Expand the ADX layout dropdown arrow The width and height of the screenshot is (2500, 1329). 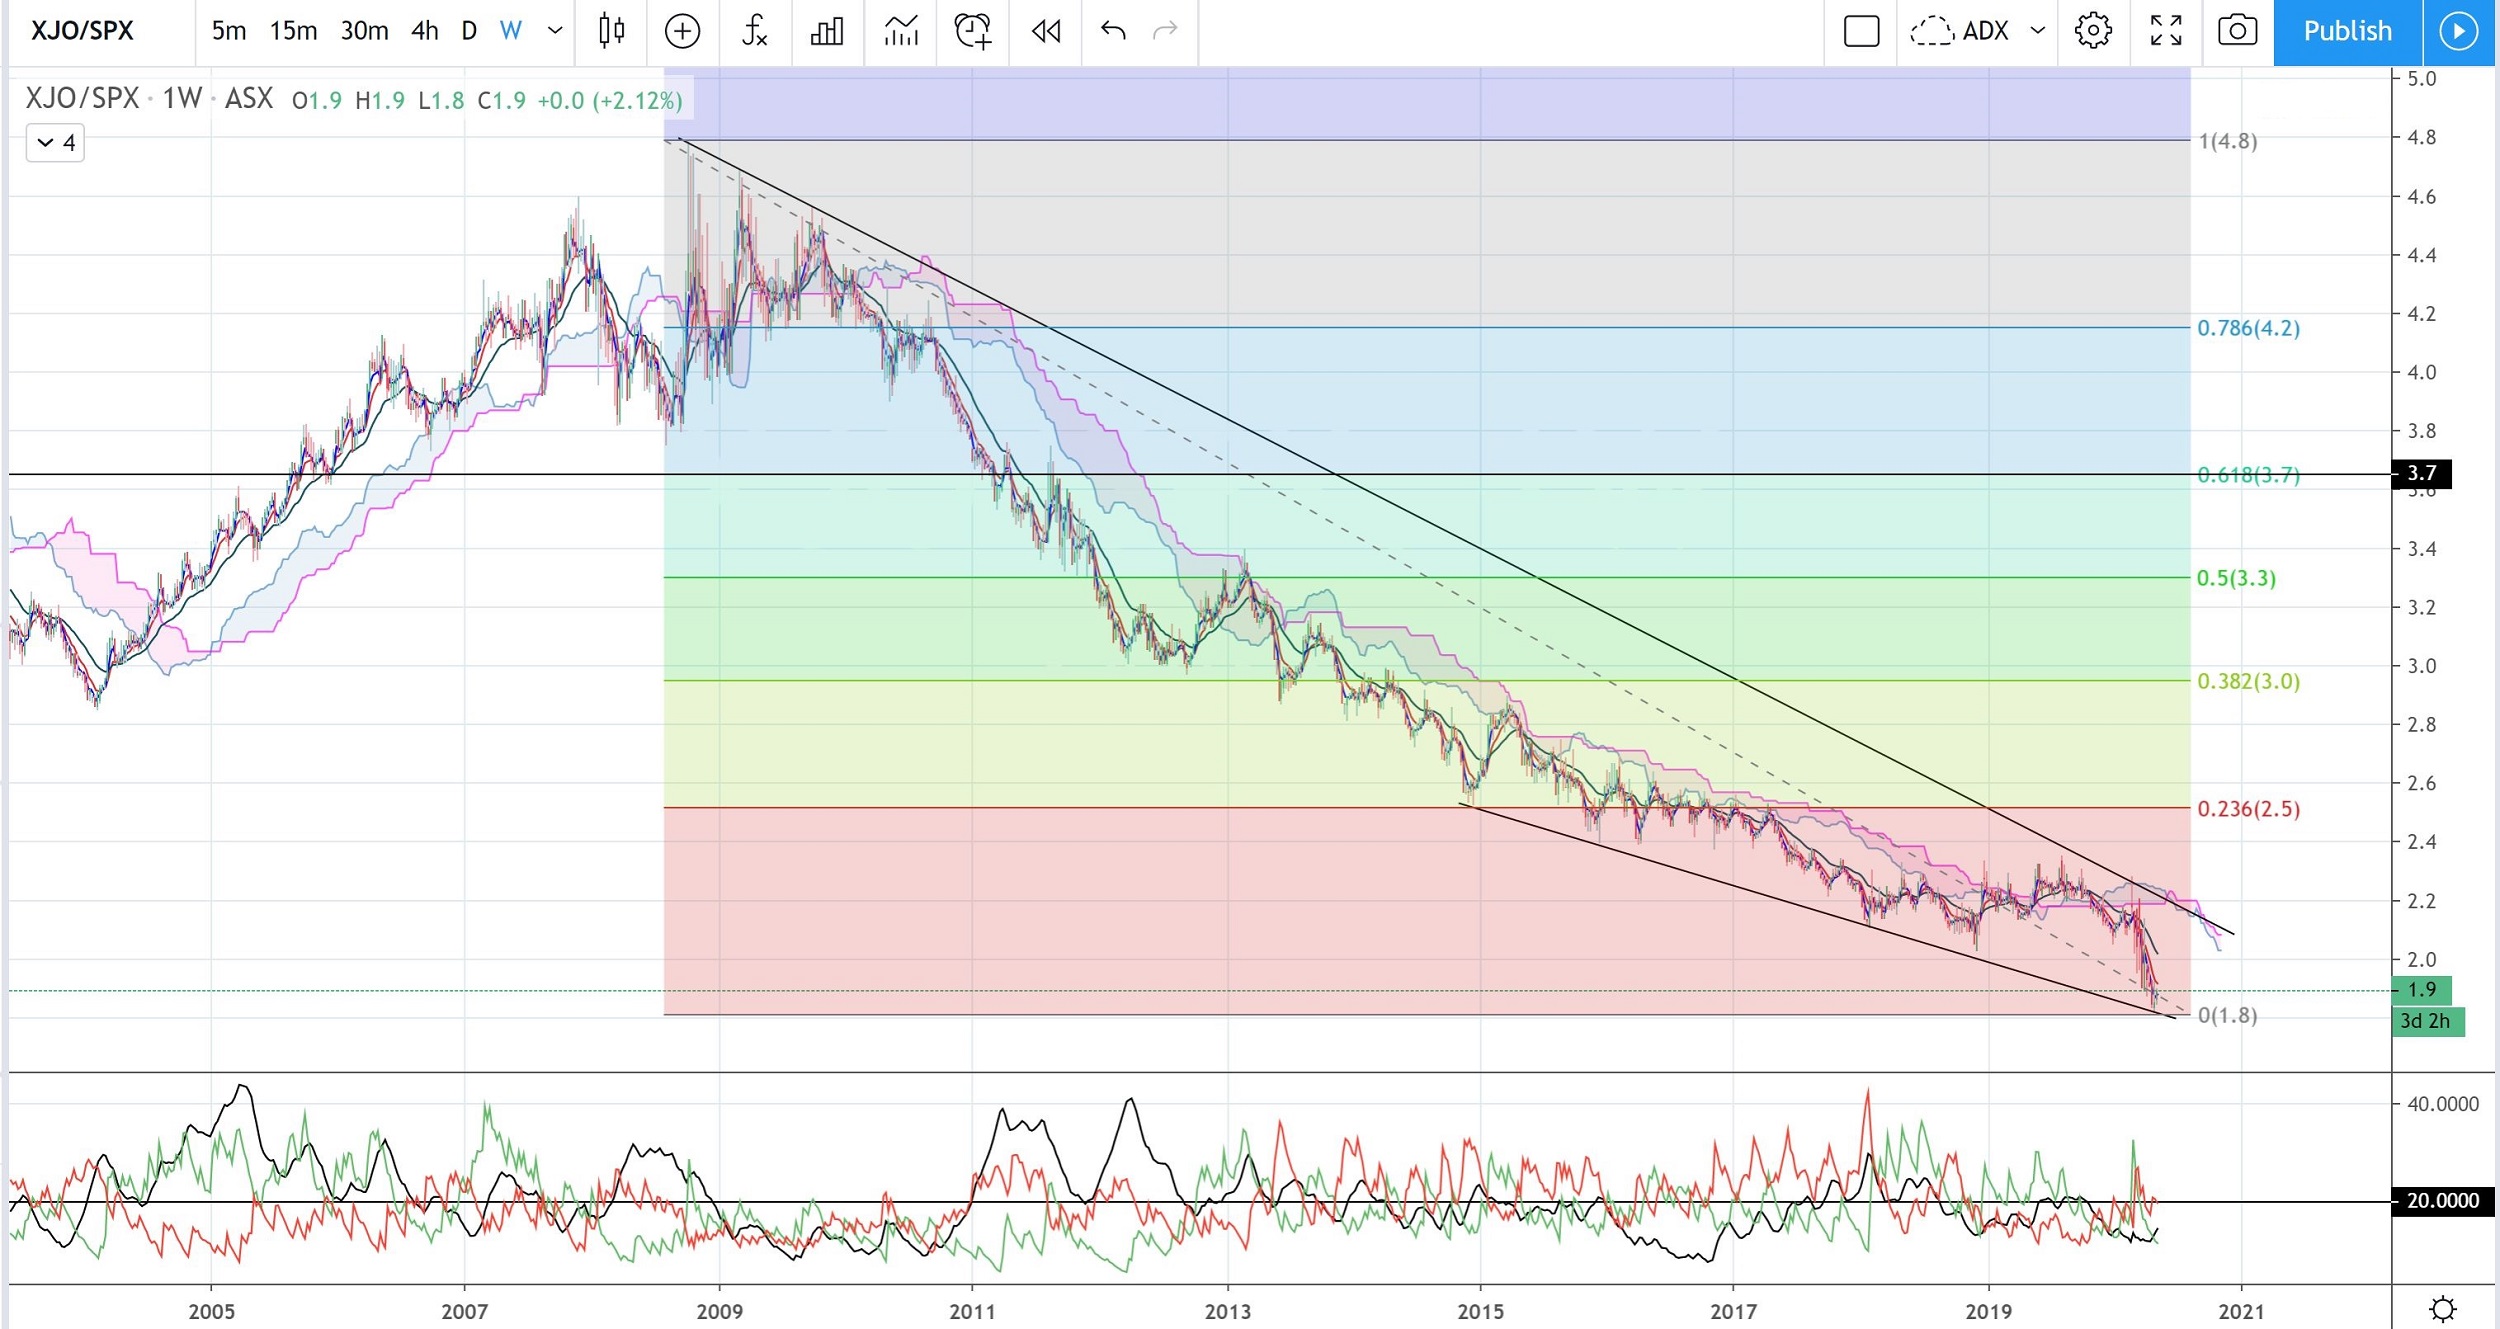point(2037,31)
